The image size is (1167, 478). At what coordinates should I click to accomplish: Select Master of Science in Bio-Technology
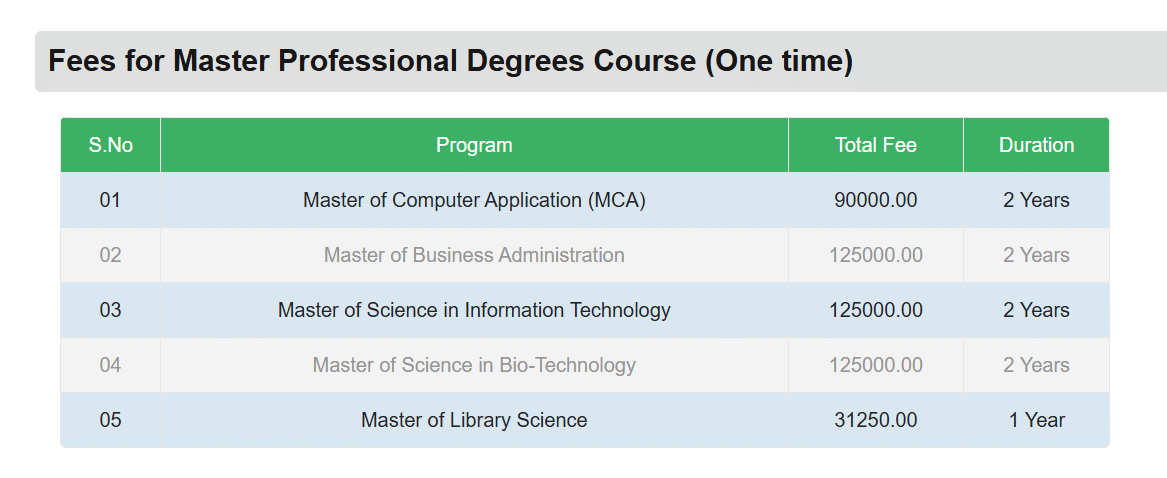[x=474, y=365]
